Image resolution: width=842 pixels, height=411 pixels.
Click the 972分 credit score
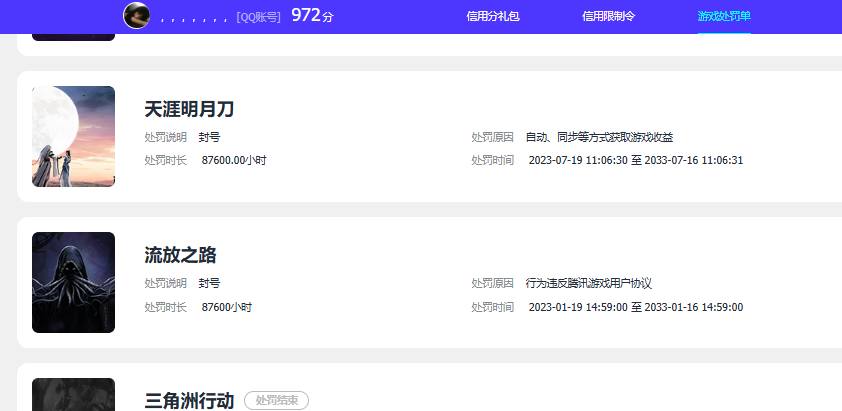coord(312,16)
